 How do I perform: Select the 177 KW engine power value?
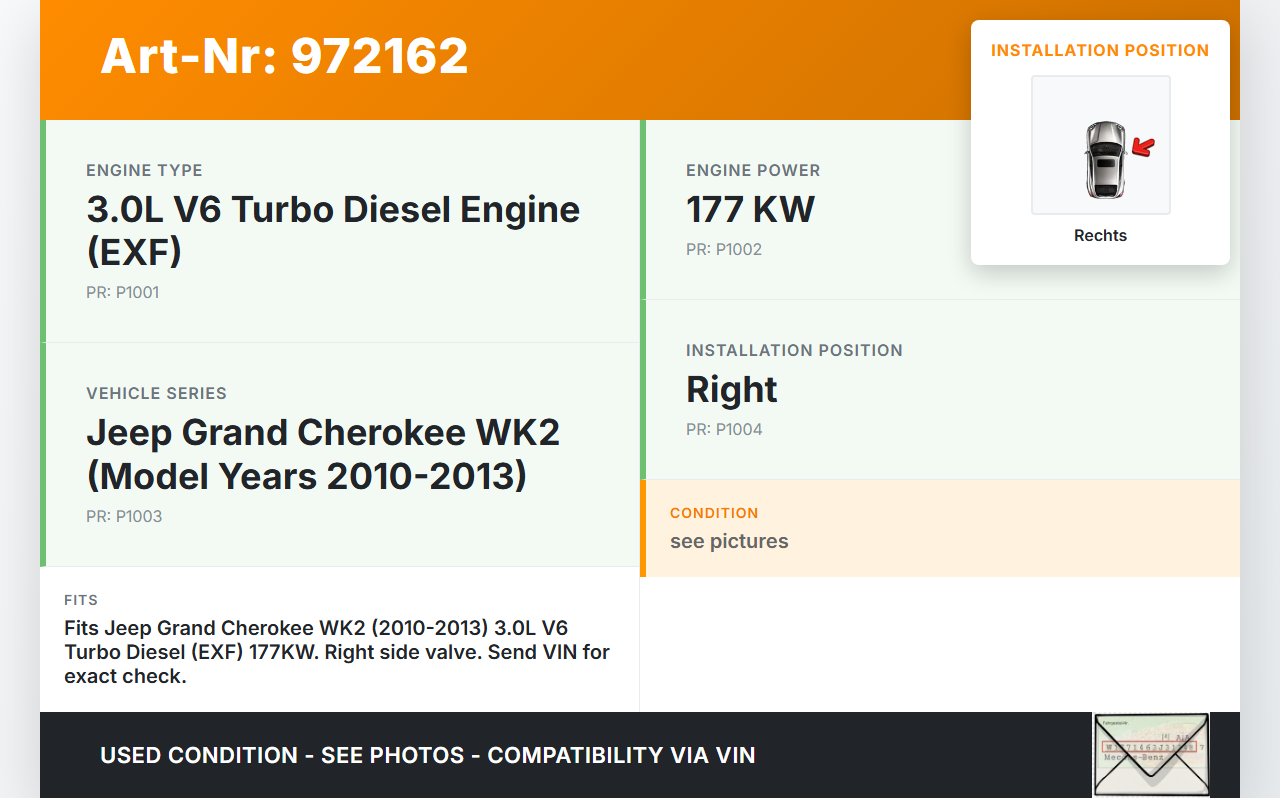[x=750, y=210]
